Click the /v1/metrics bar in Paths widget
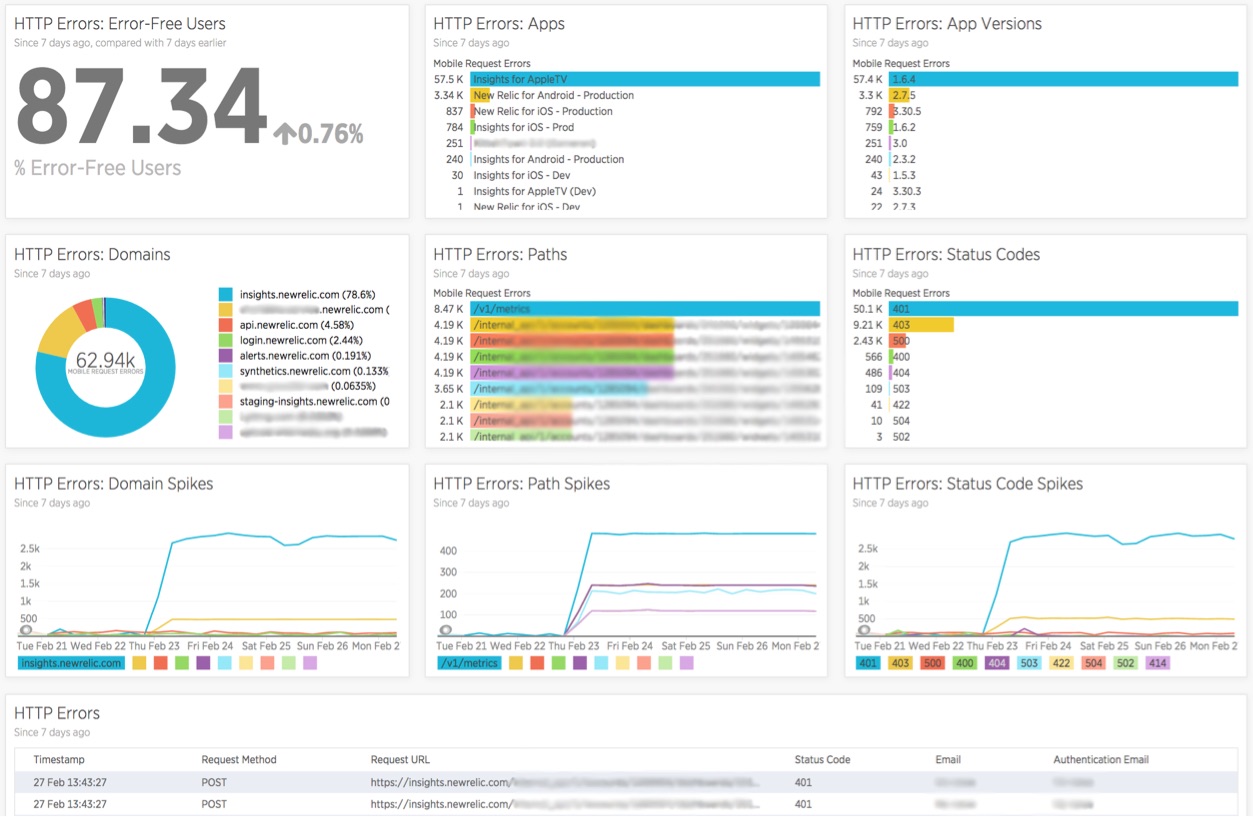Image resolution: width=1253 pixels, height=822 pixels. pos(644,309)
